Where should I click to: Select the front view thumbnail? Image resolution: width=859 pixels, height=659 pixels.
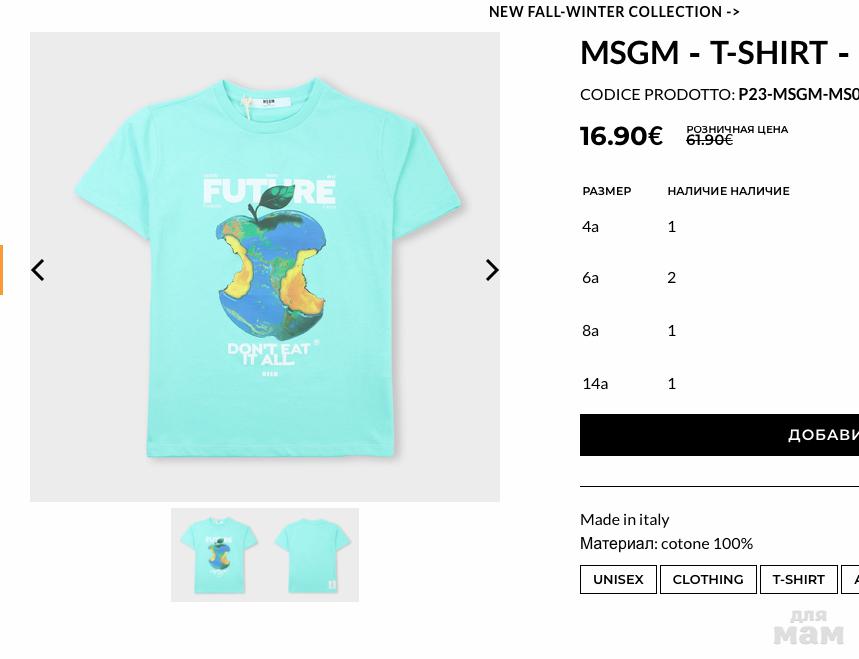[218, 555]
